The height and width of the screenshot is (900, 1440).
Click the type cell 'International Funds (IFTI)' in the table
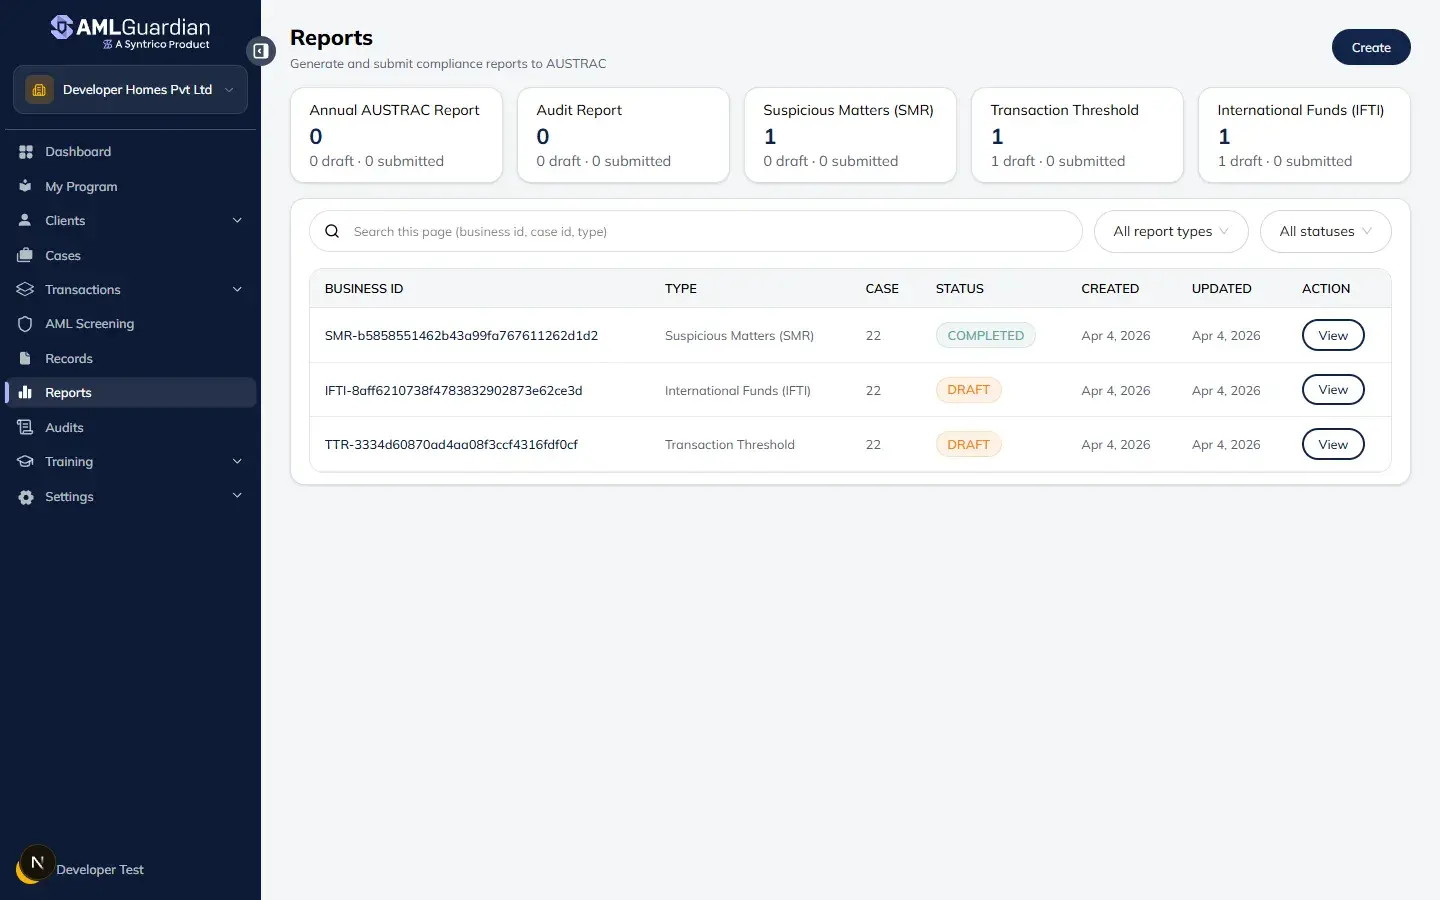click(738, 390)
